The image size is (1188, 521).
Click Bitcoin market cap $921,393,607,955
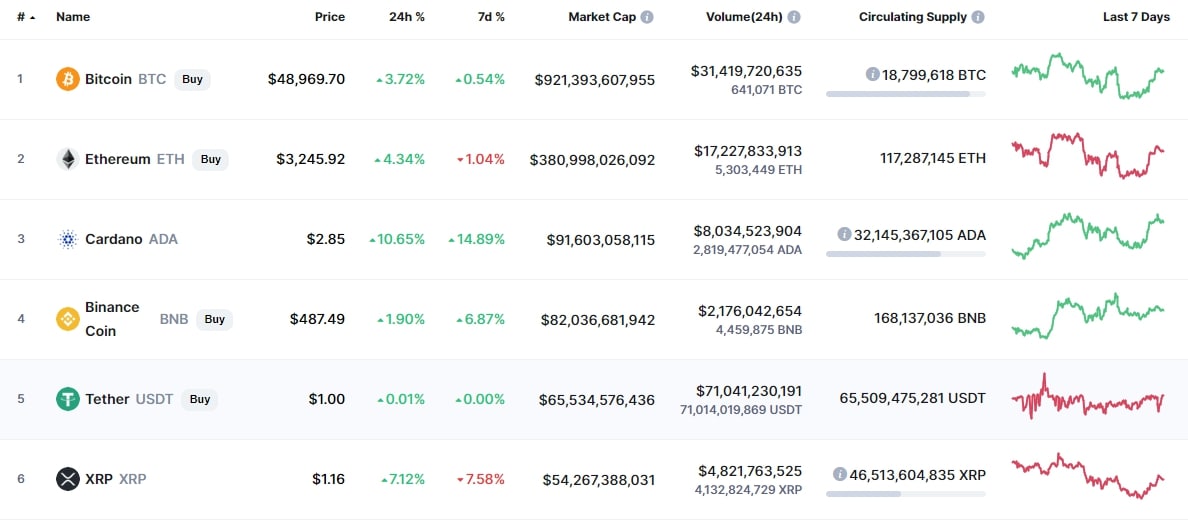point(595,80)
